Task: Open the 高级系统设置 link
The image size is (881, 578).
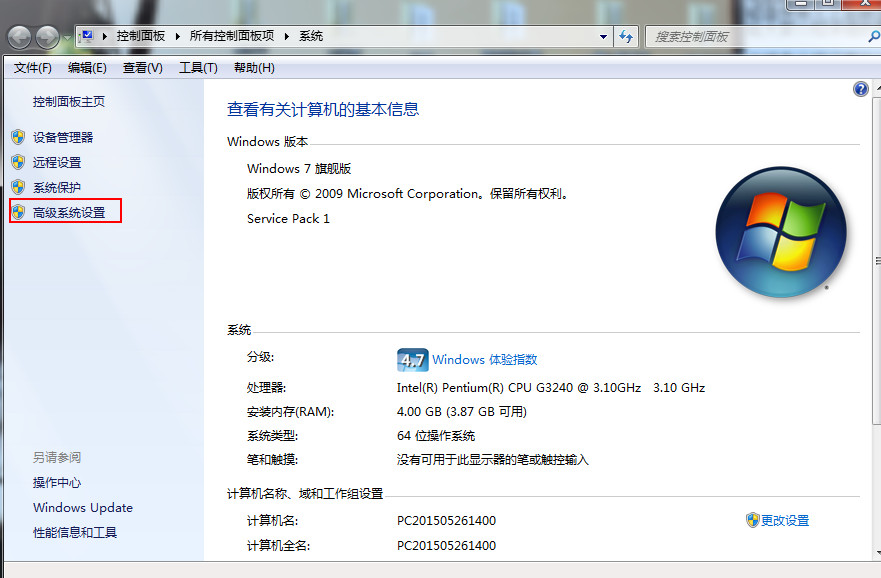Action: [69, 212]
